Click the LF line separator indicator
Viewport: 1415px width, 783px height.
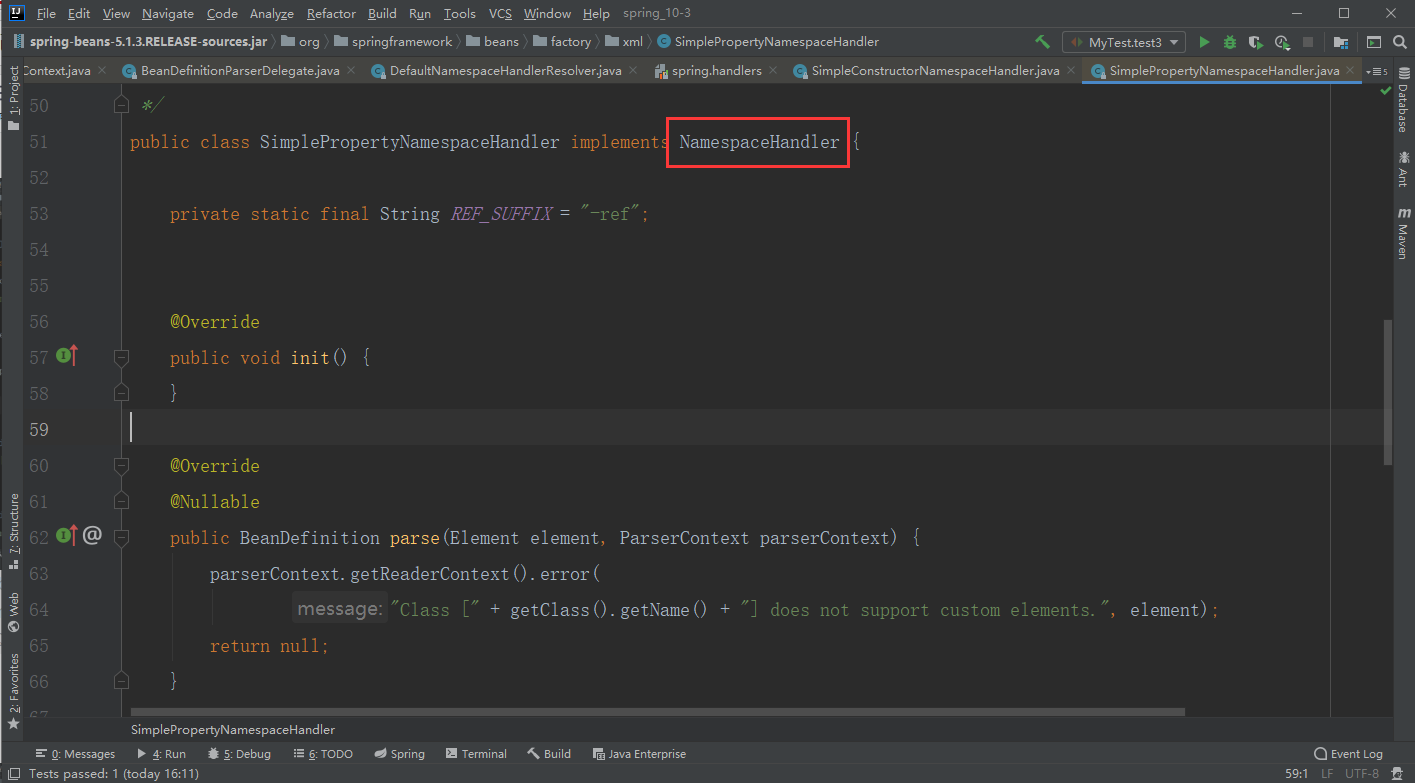[1326, 773]
